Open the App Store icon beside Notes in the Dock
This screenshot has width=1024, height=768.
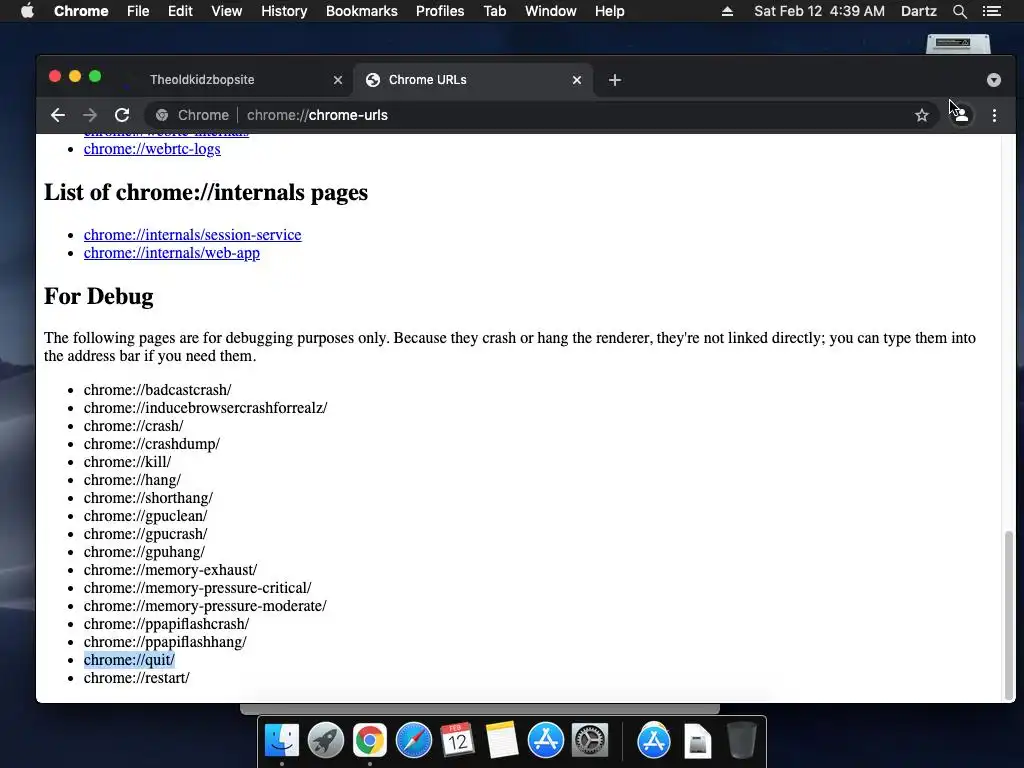tap(545, 740)
